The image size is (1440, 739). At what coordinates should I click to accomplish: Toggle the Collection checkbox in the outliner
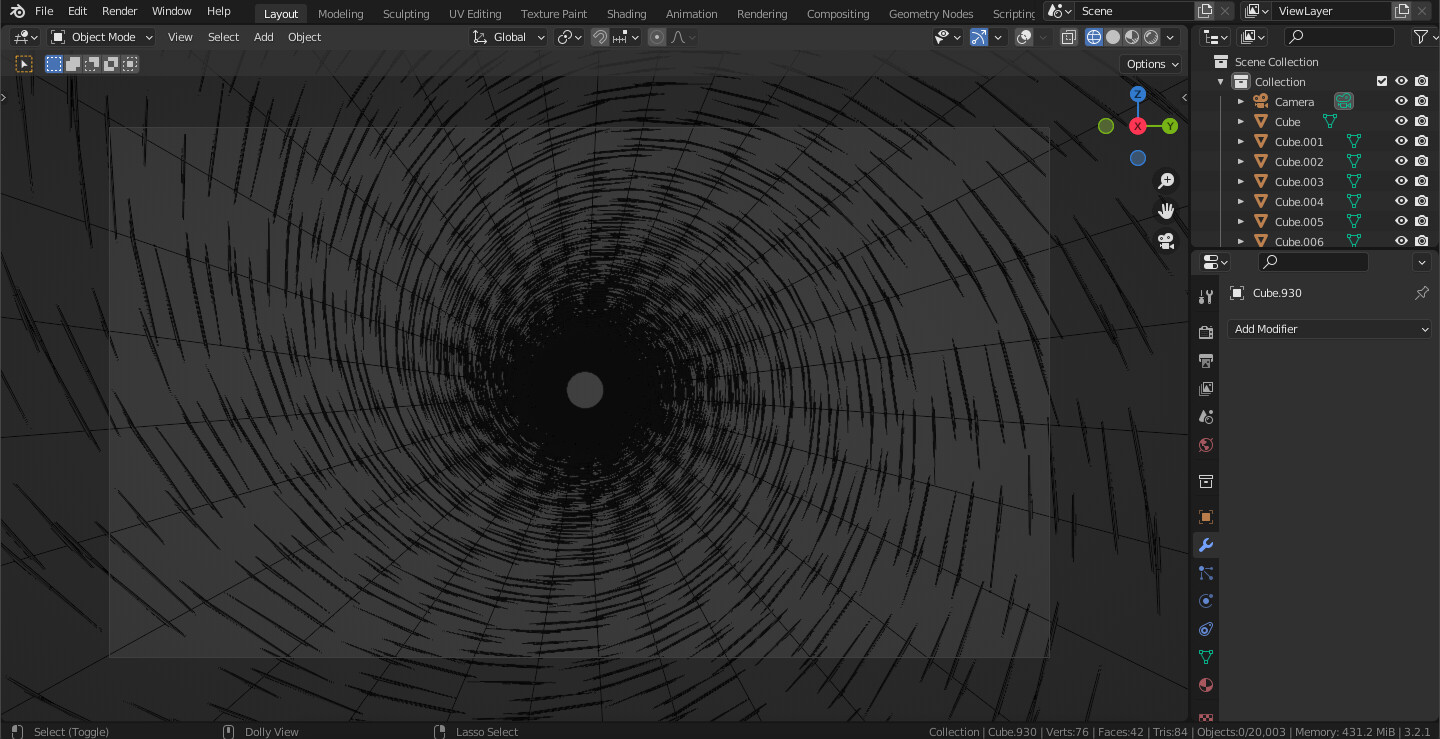pyautogui.click(x=1382, y=81)
